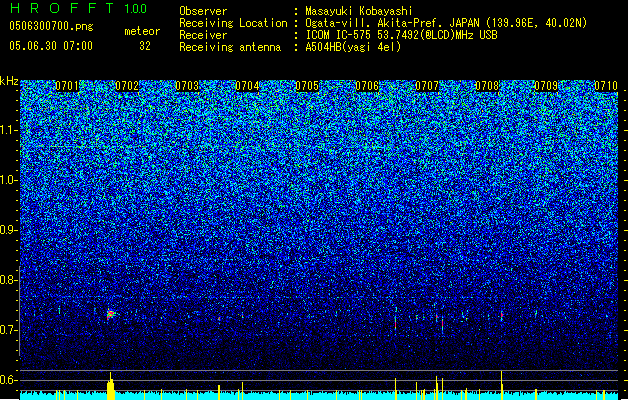This screenshot has width=629, height=400.
Task: Click the 1.0 frequency axis label
Action: coord(9,180)
